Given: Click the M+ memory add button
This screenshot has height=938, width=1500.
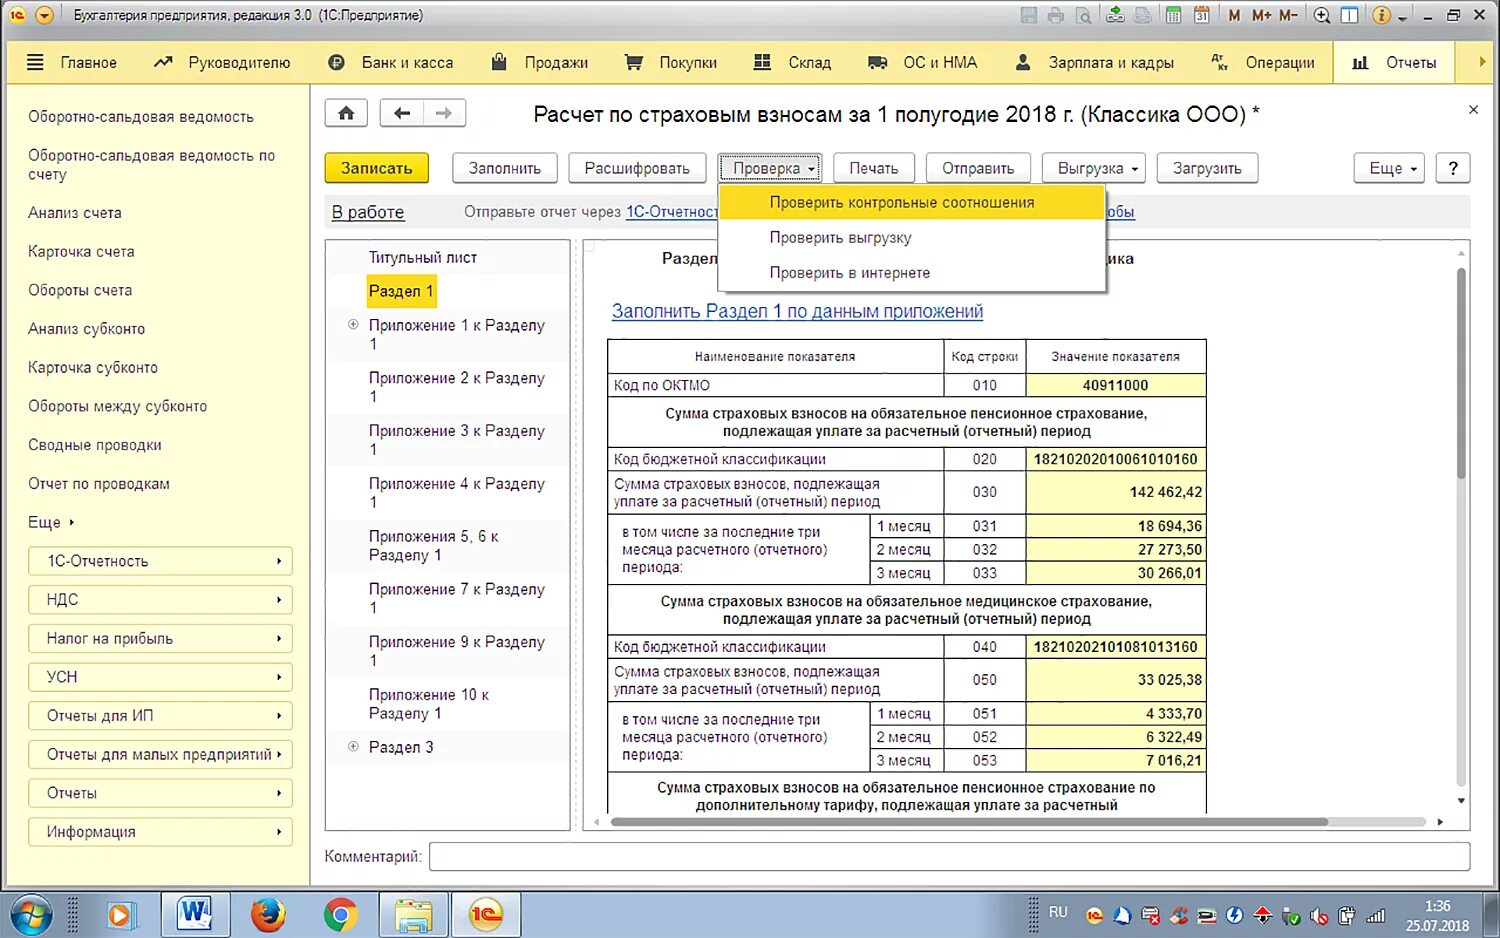Looking at the screenshot, I should 1261,16.
